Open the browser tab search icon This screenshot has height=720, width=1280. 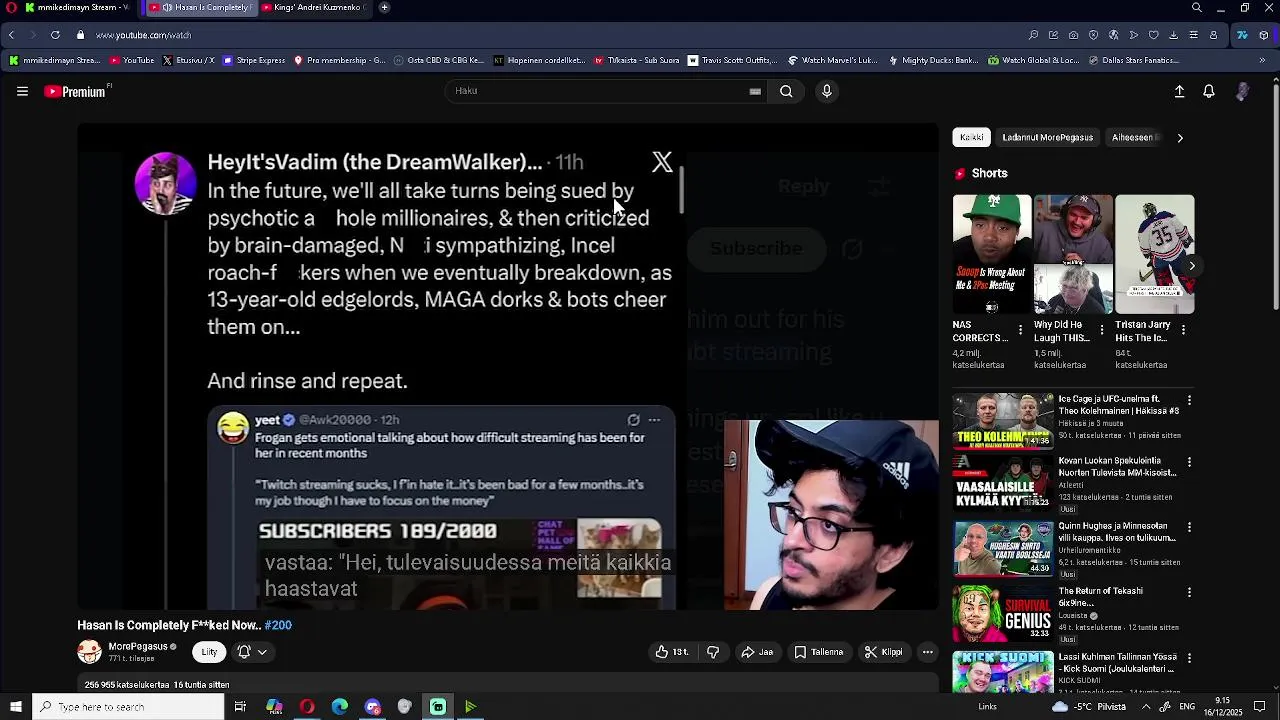(x=1197, y=7)
